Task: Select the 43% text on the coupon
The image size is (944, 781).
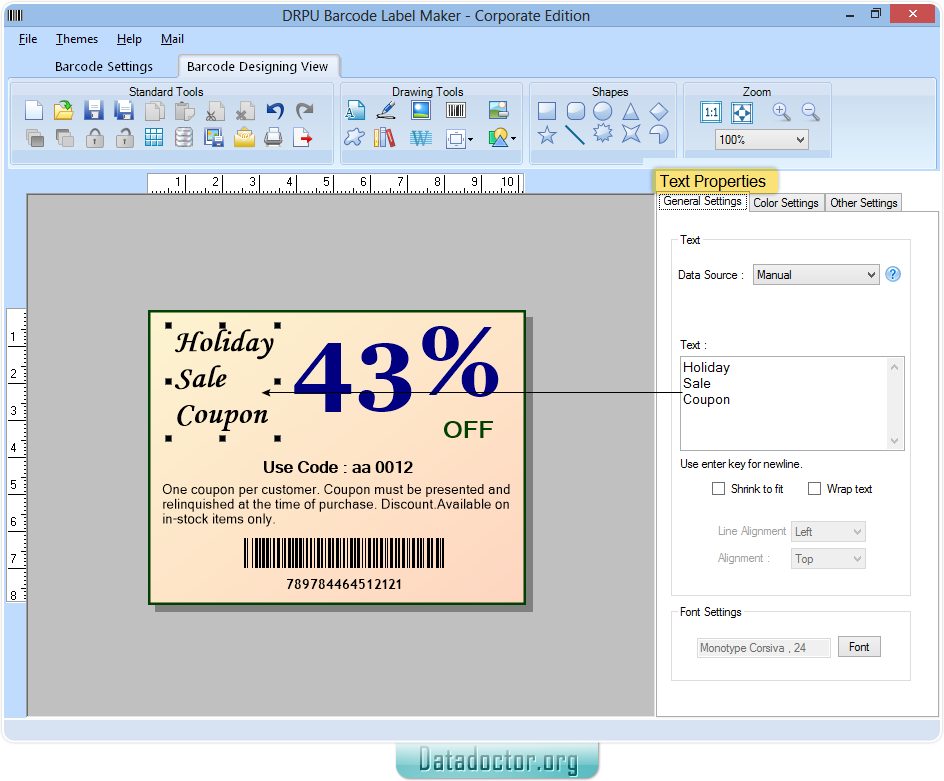Action: [396, 371]
